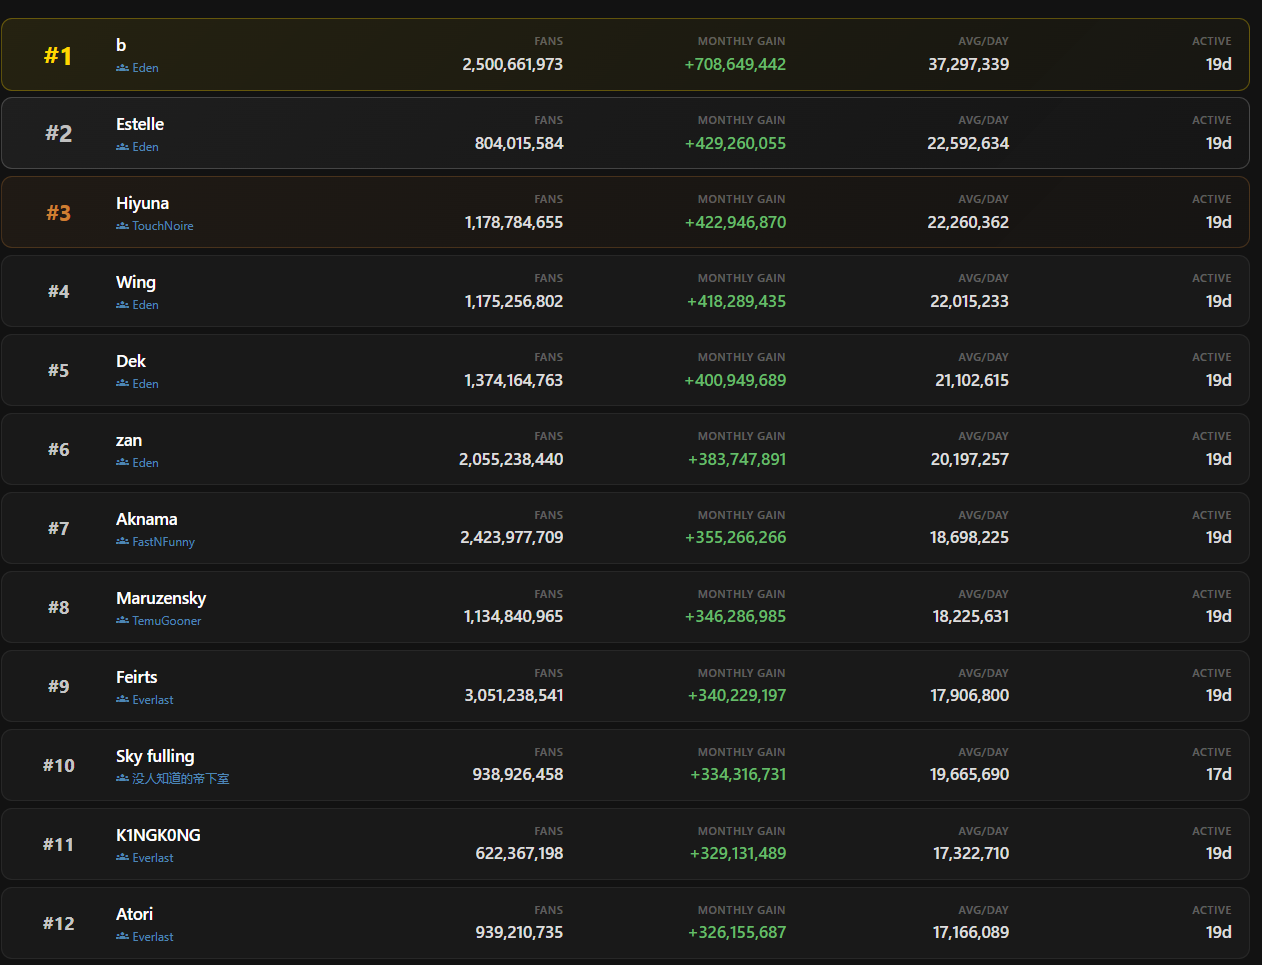Open Eden club link under Dek
1262x965 pixels.
click(x=145, y=384)
